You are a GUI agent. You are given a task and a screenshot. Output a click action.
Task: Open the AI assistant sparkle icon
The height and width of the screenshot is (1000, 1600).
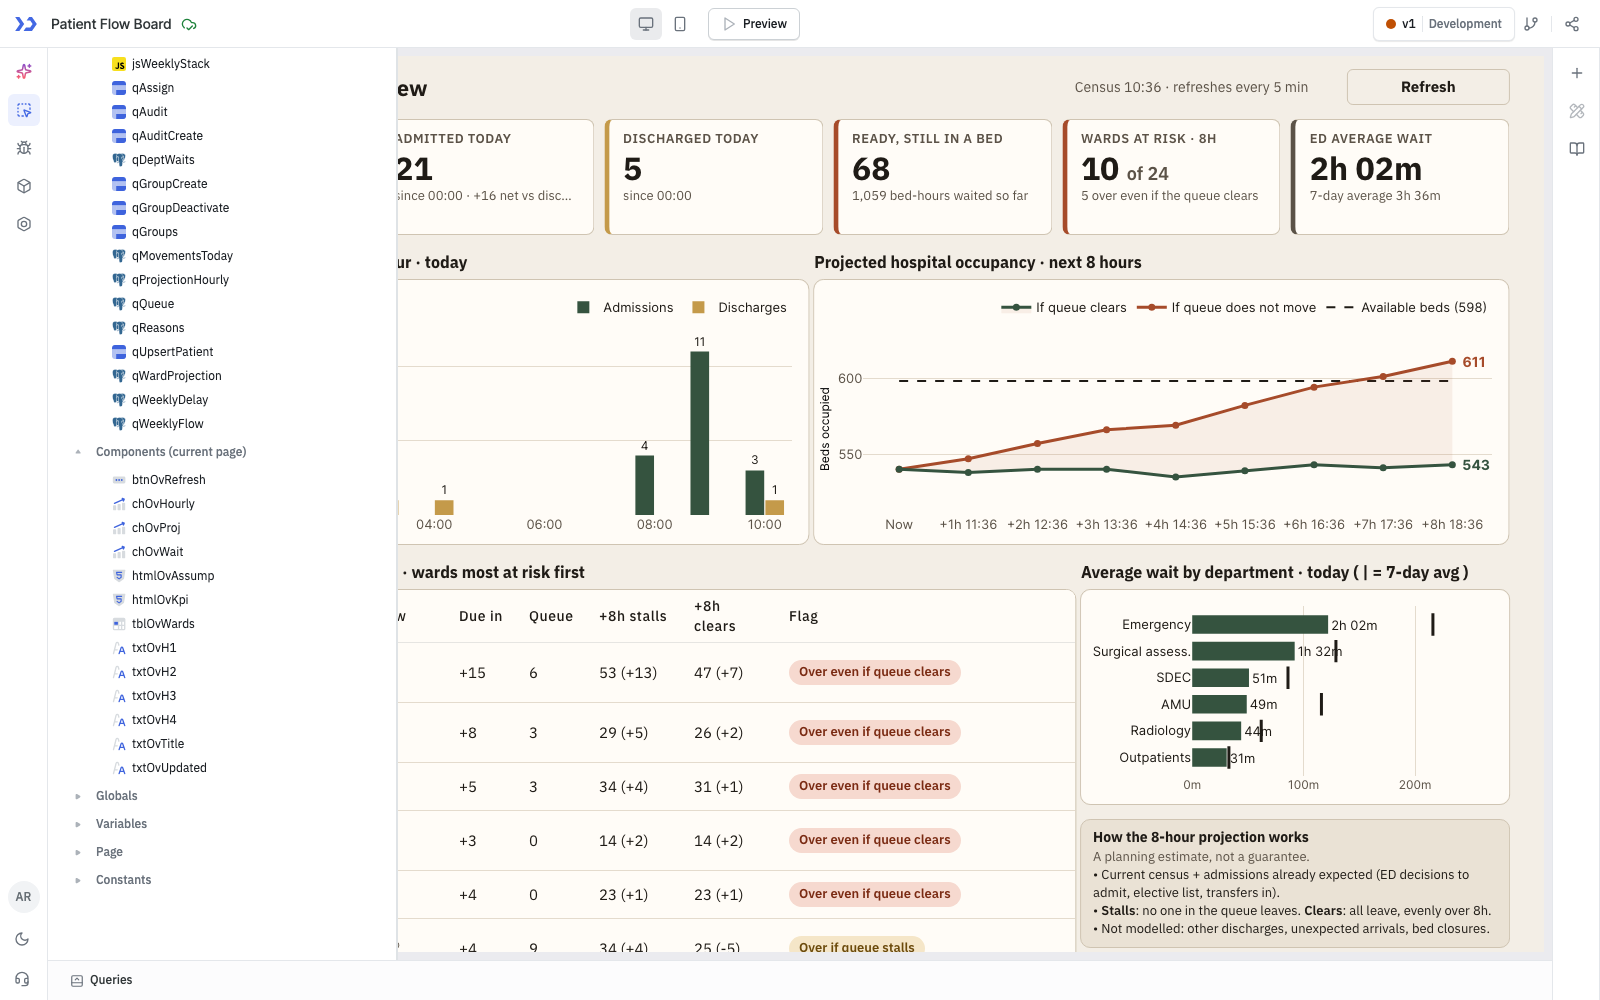click(x=24, y=72)
